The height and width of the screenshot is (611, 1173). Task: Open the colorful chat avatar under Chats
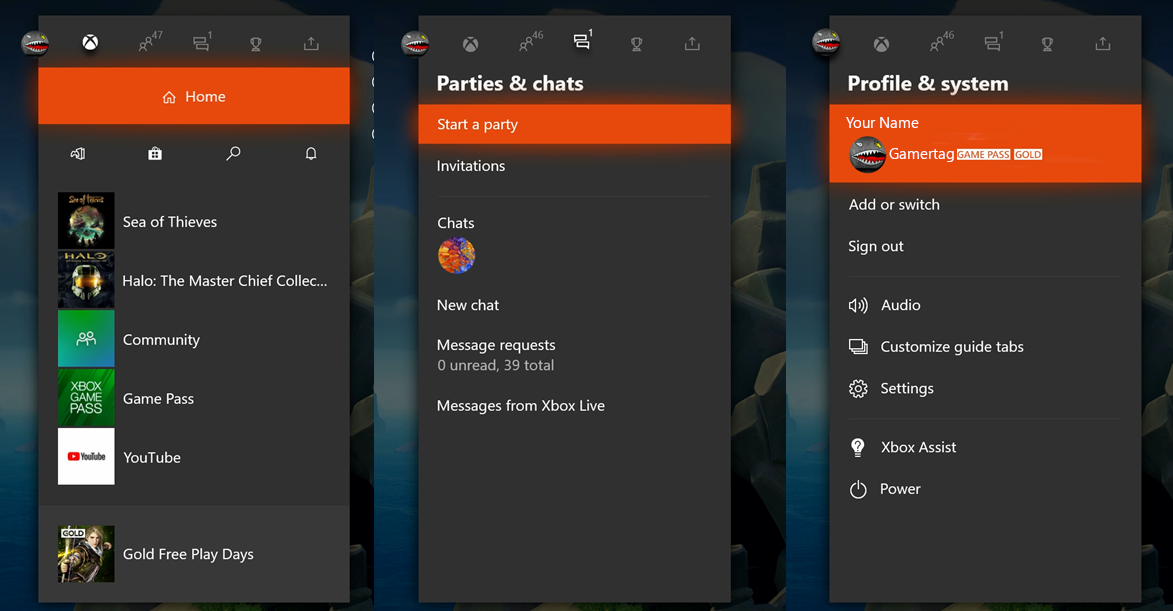point(456,256)
